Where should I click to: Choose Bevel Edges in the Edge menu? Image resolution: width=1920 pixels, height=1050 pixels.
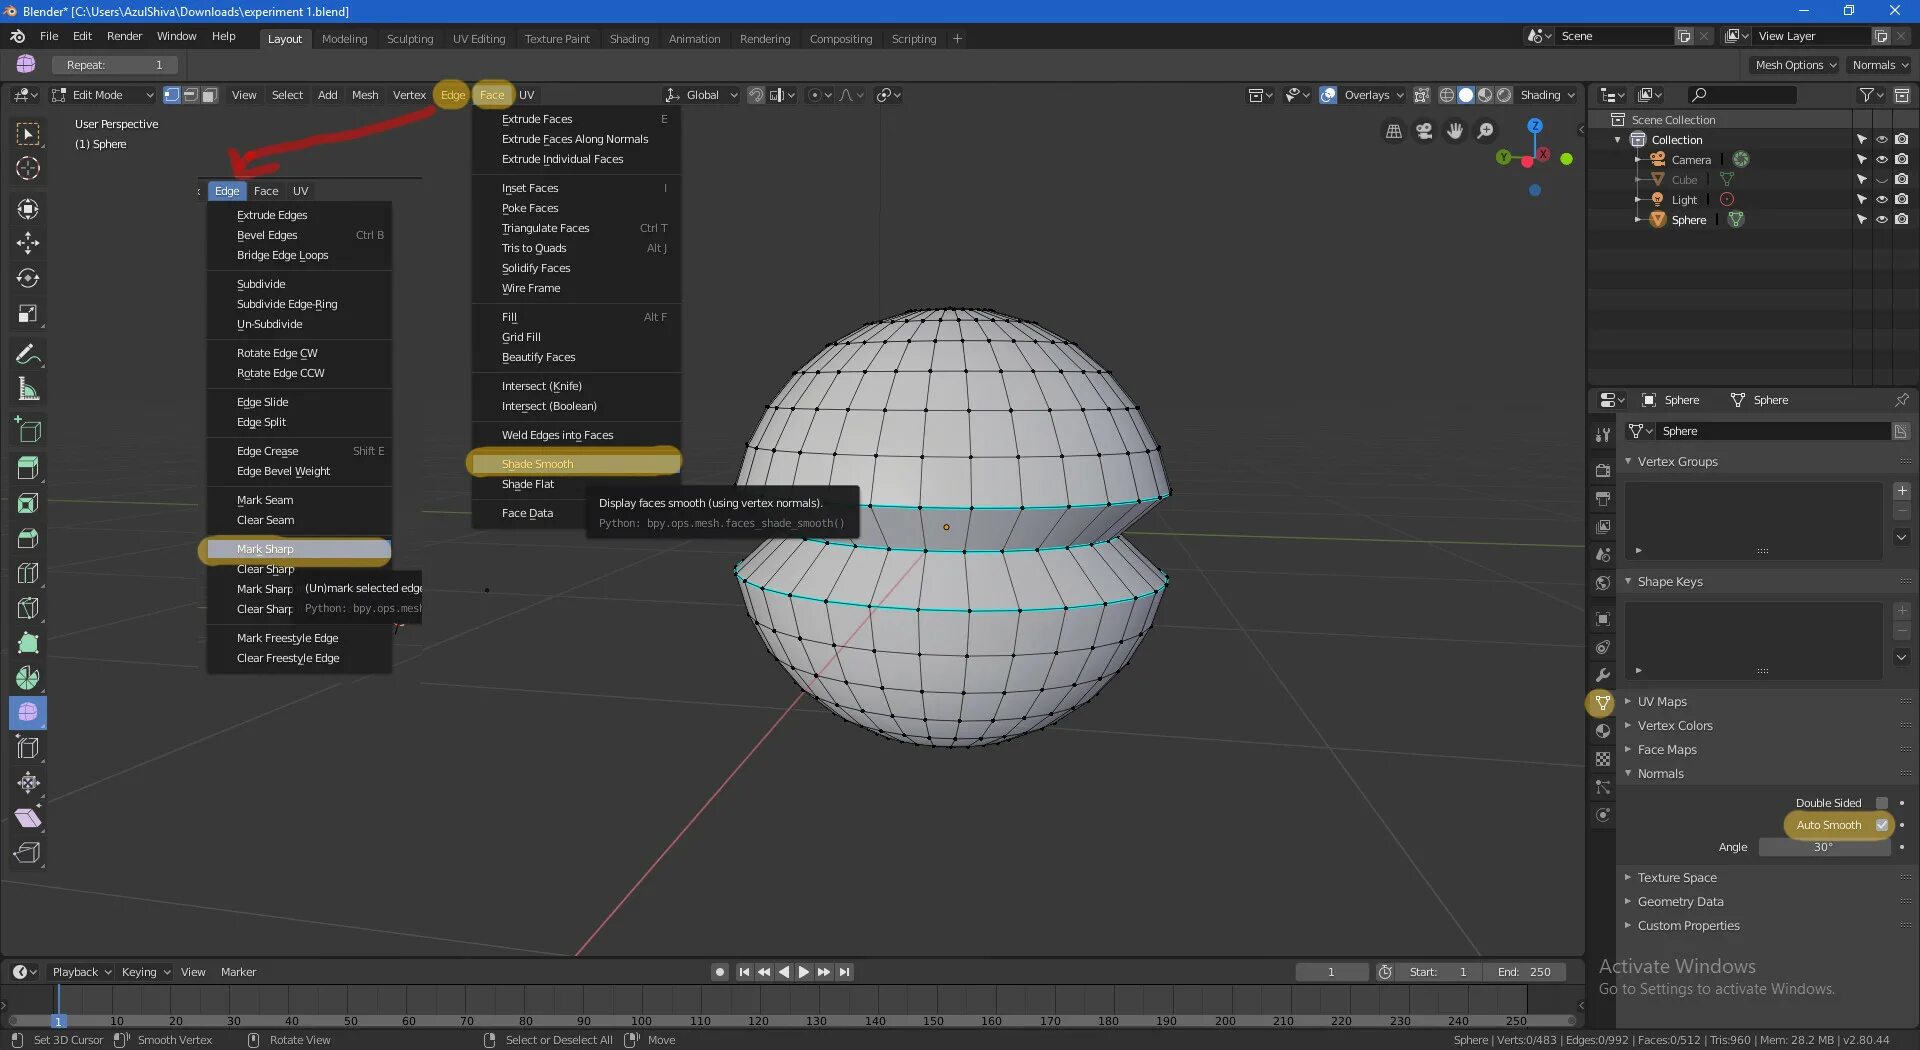point(299,235)
